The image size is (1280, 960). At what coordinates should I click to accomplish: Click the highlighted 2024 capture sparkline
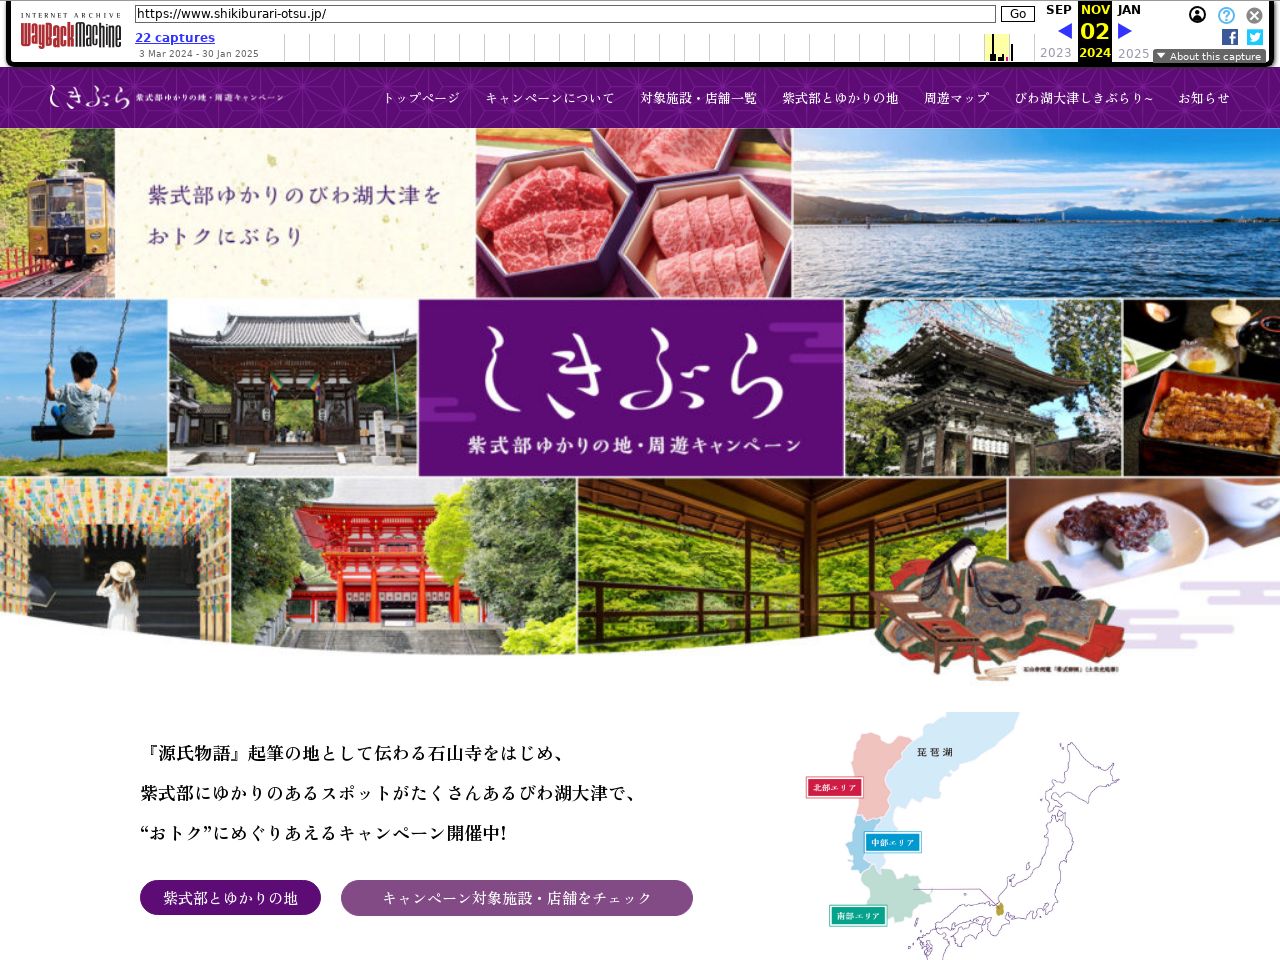(x=998, y=47)
